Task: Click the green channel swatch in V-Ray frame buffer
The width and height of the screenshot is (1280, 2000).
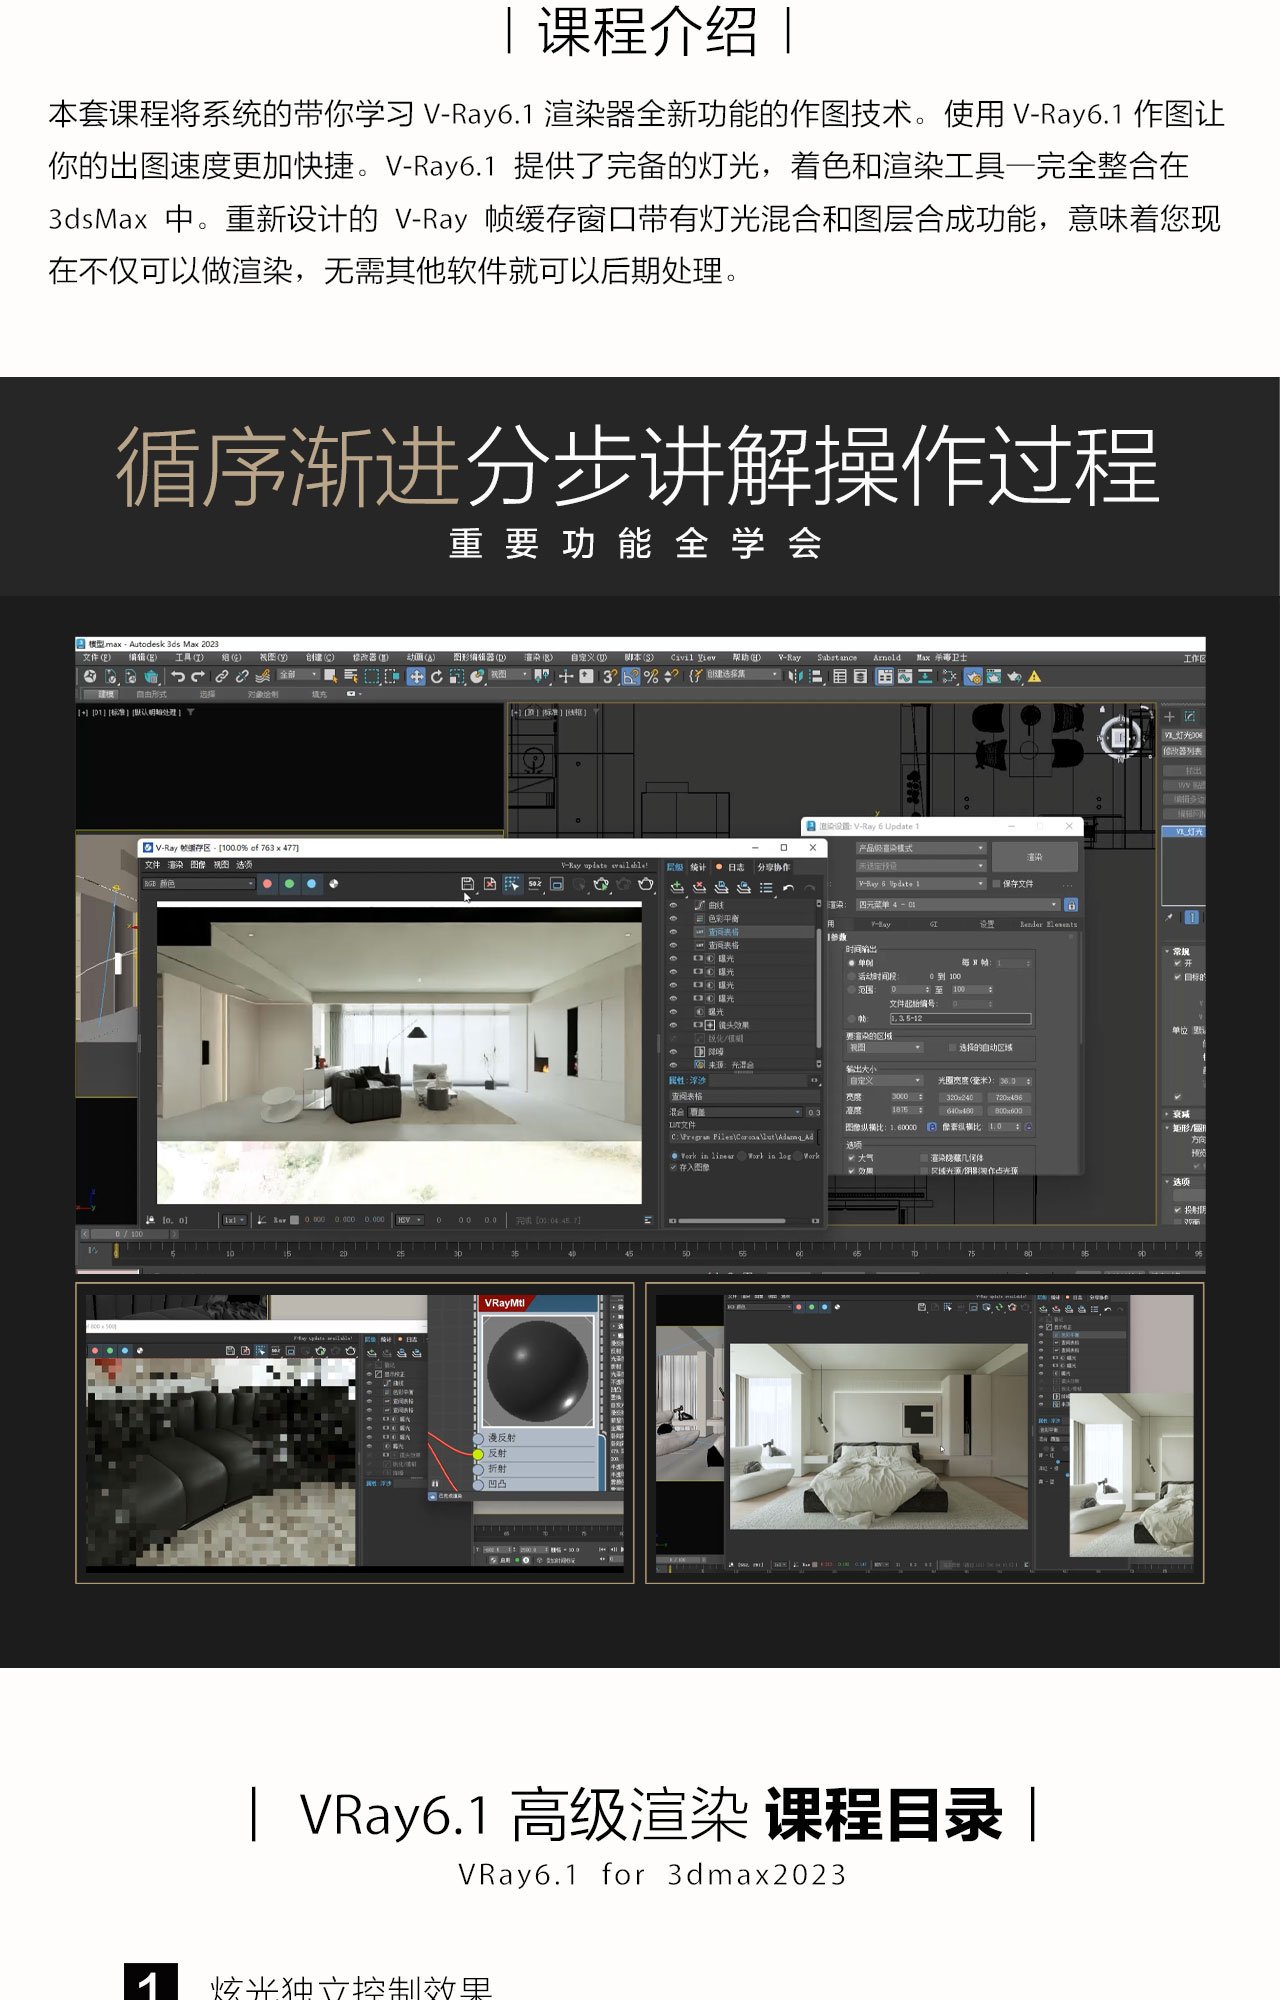Action: [289, 883]
